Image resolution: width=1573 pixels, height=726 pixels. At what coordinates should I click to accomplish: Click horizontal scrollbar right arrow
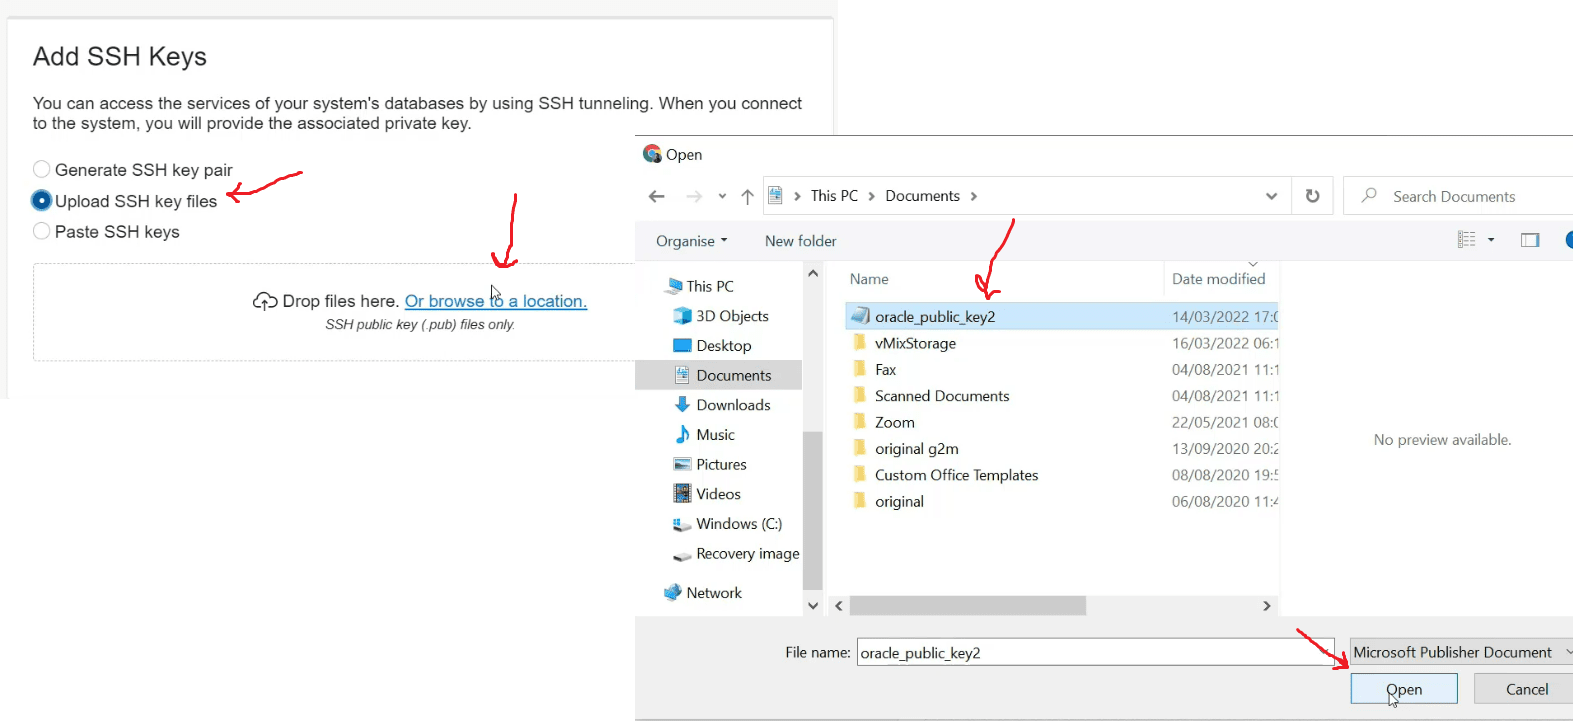click(x=1267, y=606)
